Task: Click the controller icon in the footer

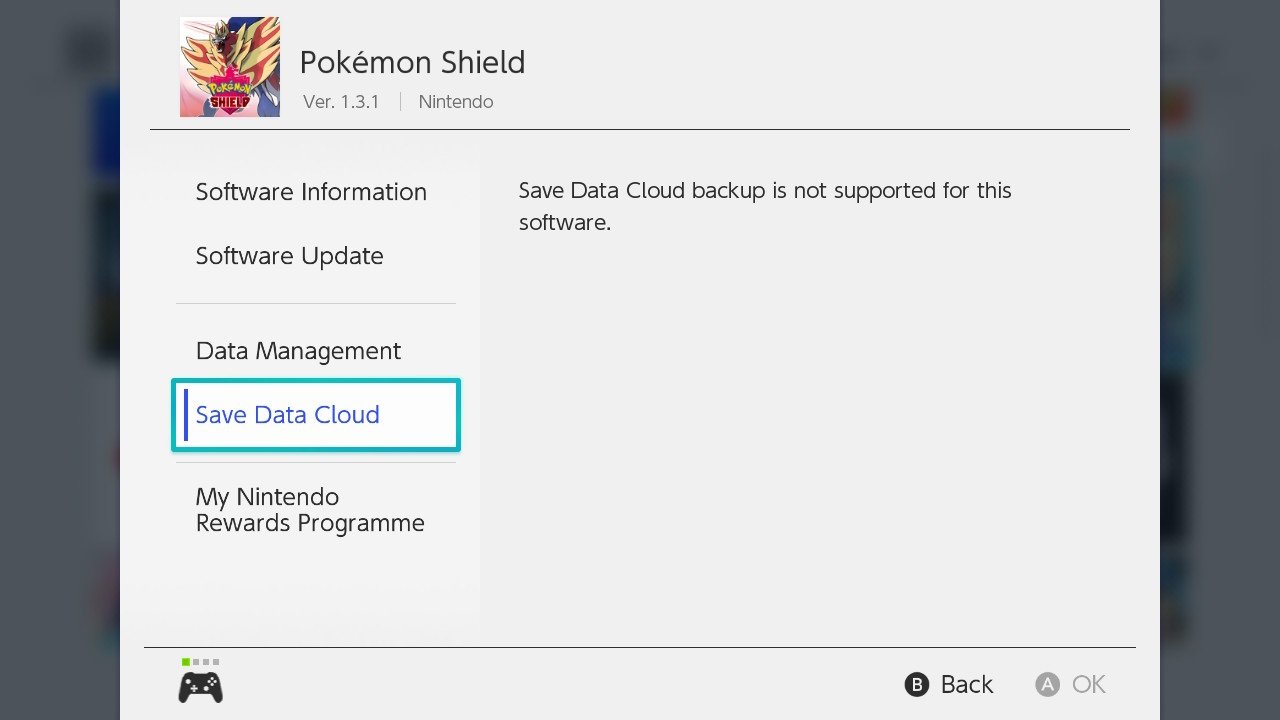Action: tap(200, 687)
